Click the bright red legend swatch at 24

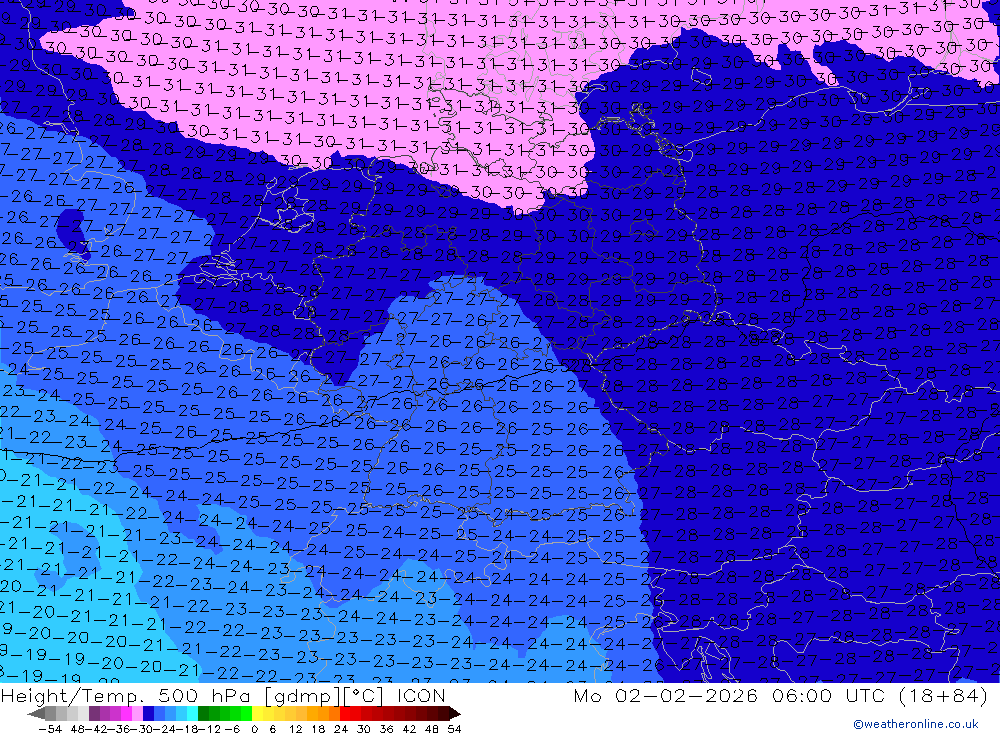coord(345,714)
